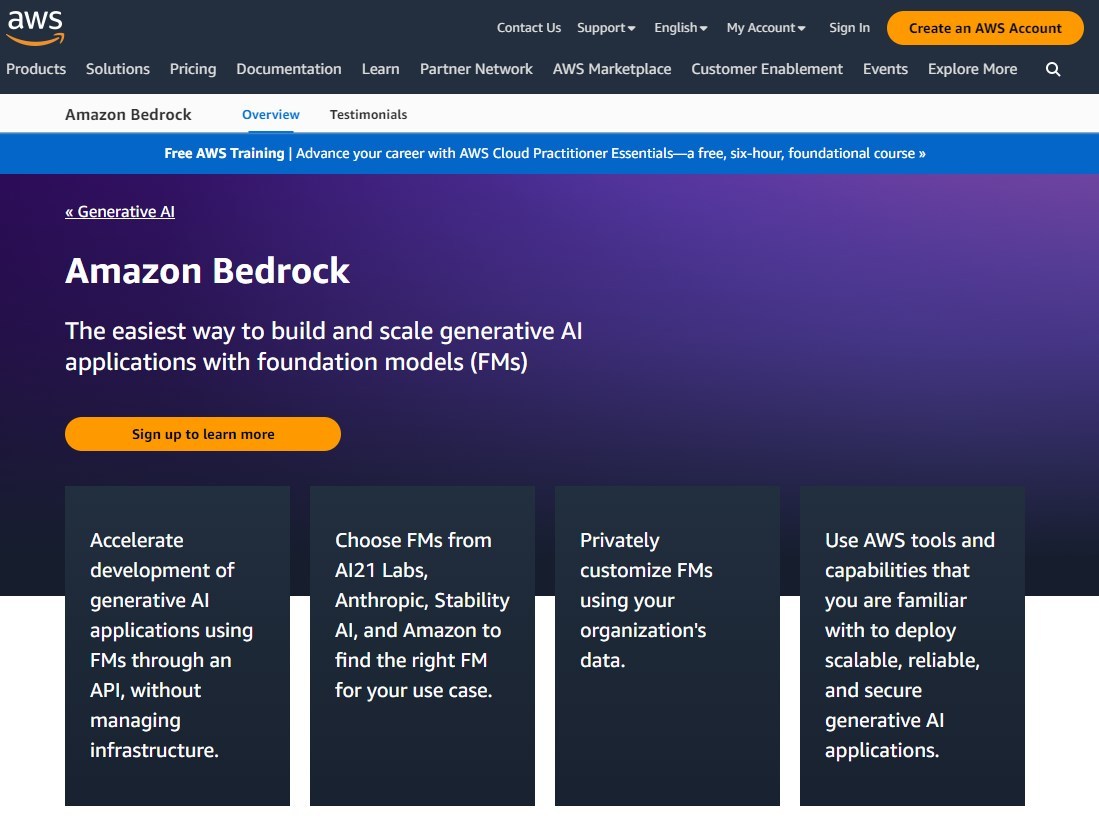
Task: Expand the Support dropdown
Action: click(606, 28)
